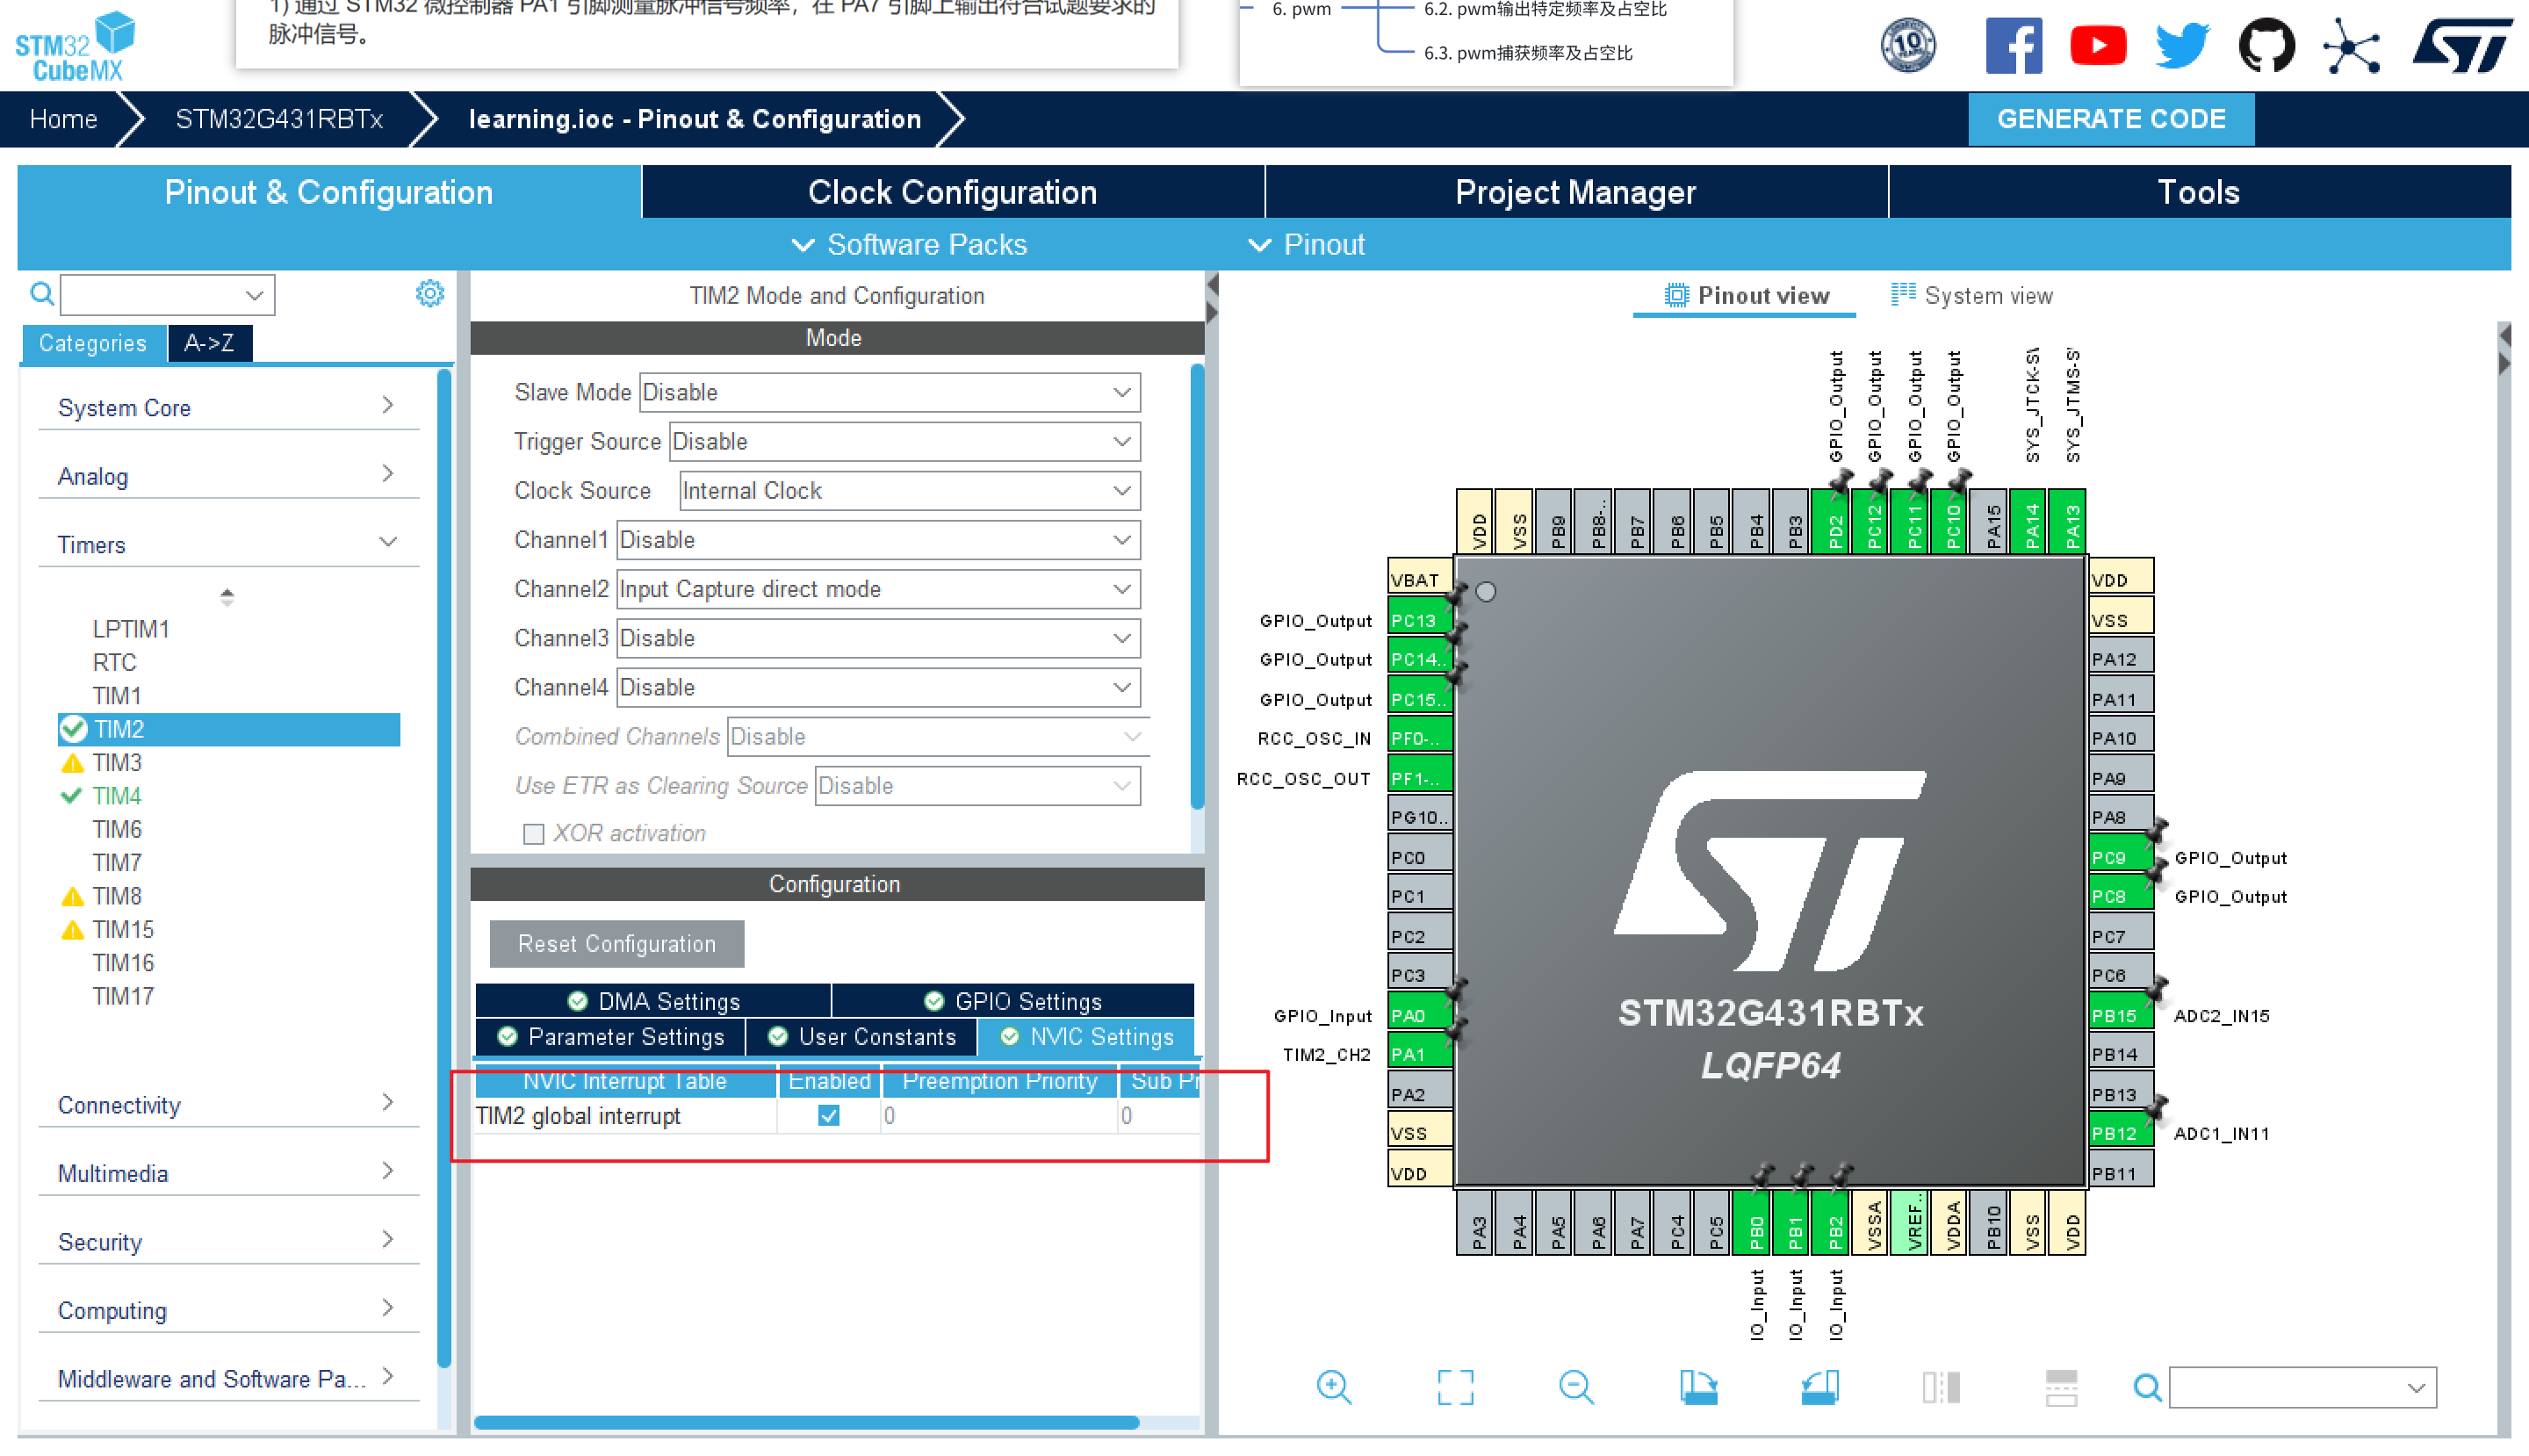2529x1456 pixels.
Task: Open the Clock Source dropdown
Action: 909,490
